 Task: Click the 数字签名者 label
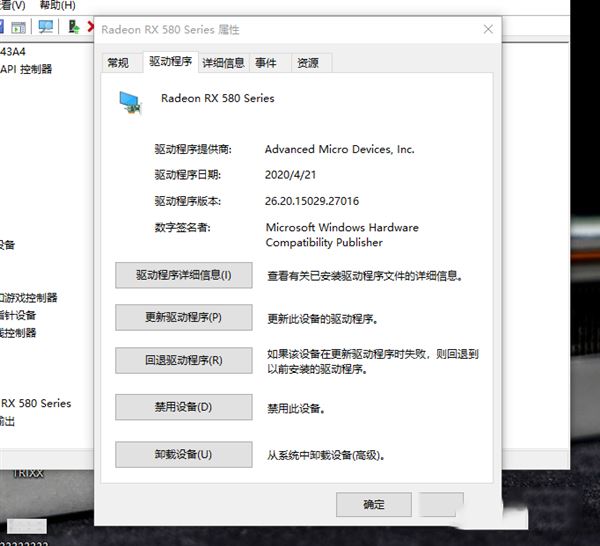coord(183,228)
